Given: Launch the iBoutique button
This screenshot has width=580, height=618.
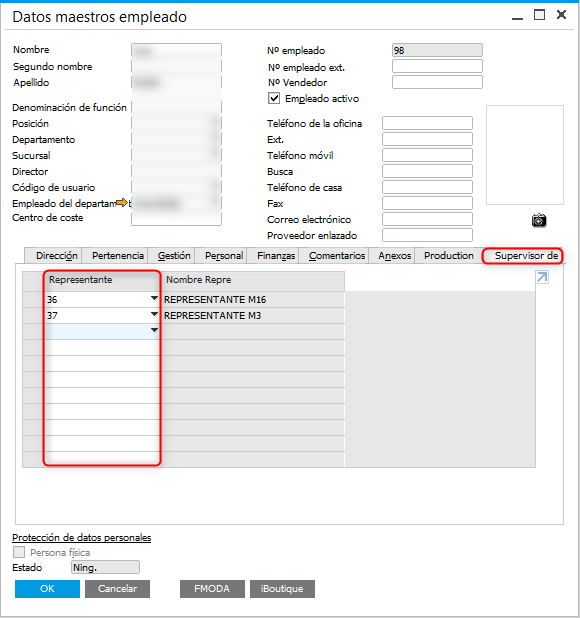Looking at the screenshot, I should (x=282, y=588).
